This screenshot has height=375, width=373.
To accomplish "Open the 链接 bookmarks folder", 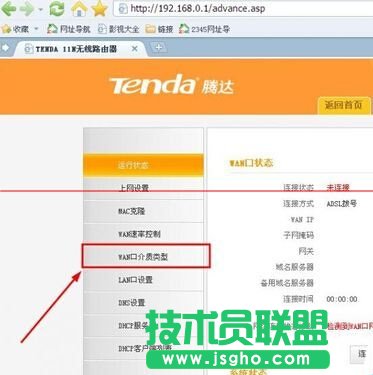I will pos(159,29).
